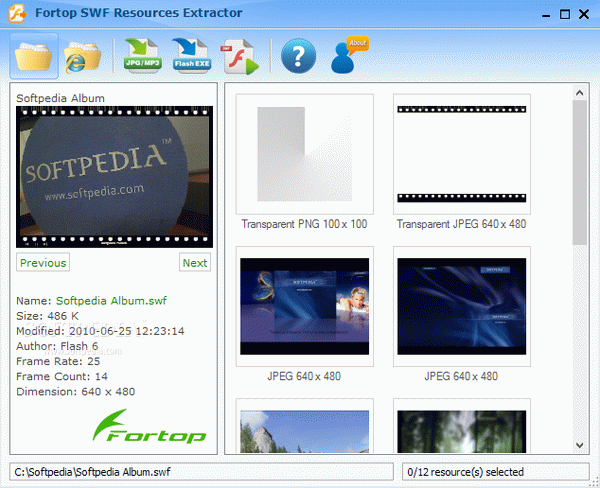The width and height of the screenshot is (600, 488).
Task: Click the vertical scrollbar thumb
Action: (579, 173)
